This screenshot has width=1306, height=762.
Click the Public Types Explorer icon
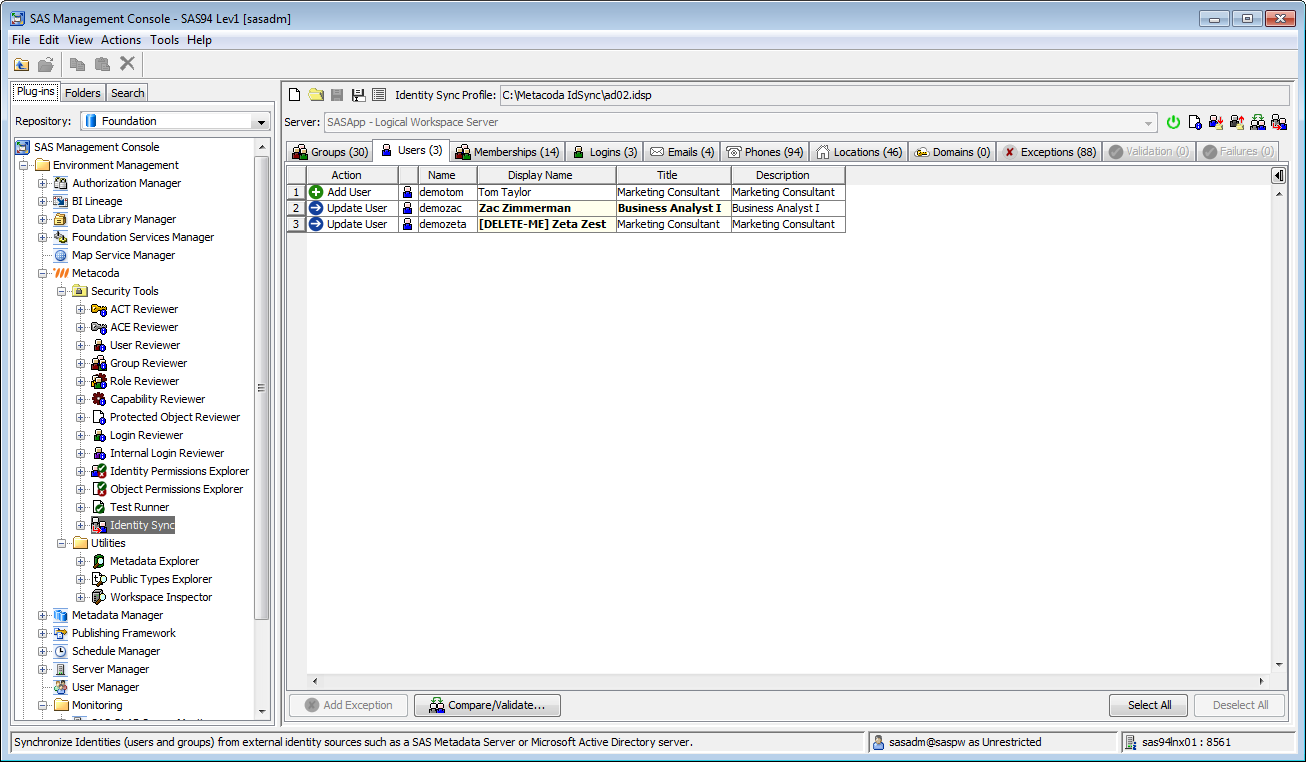[99, 579]
